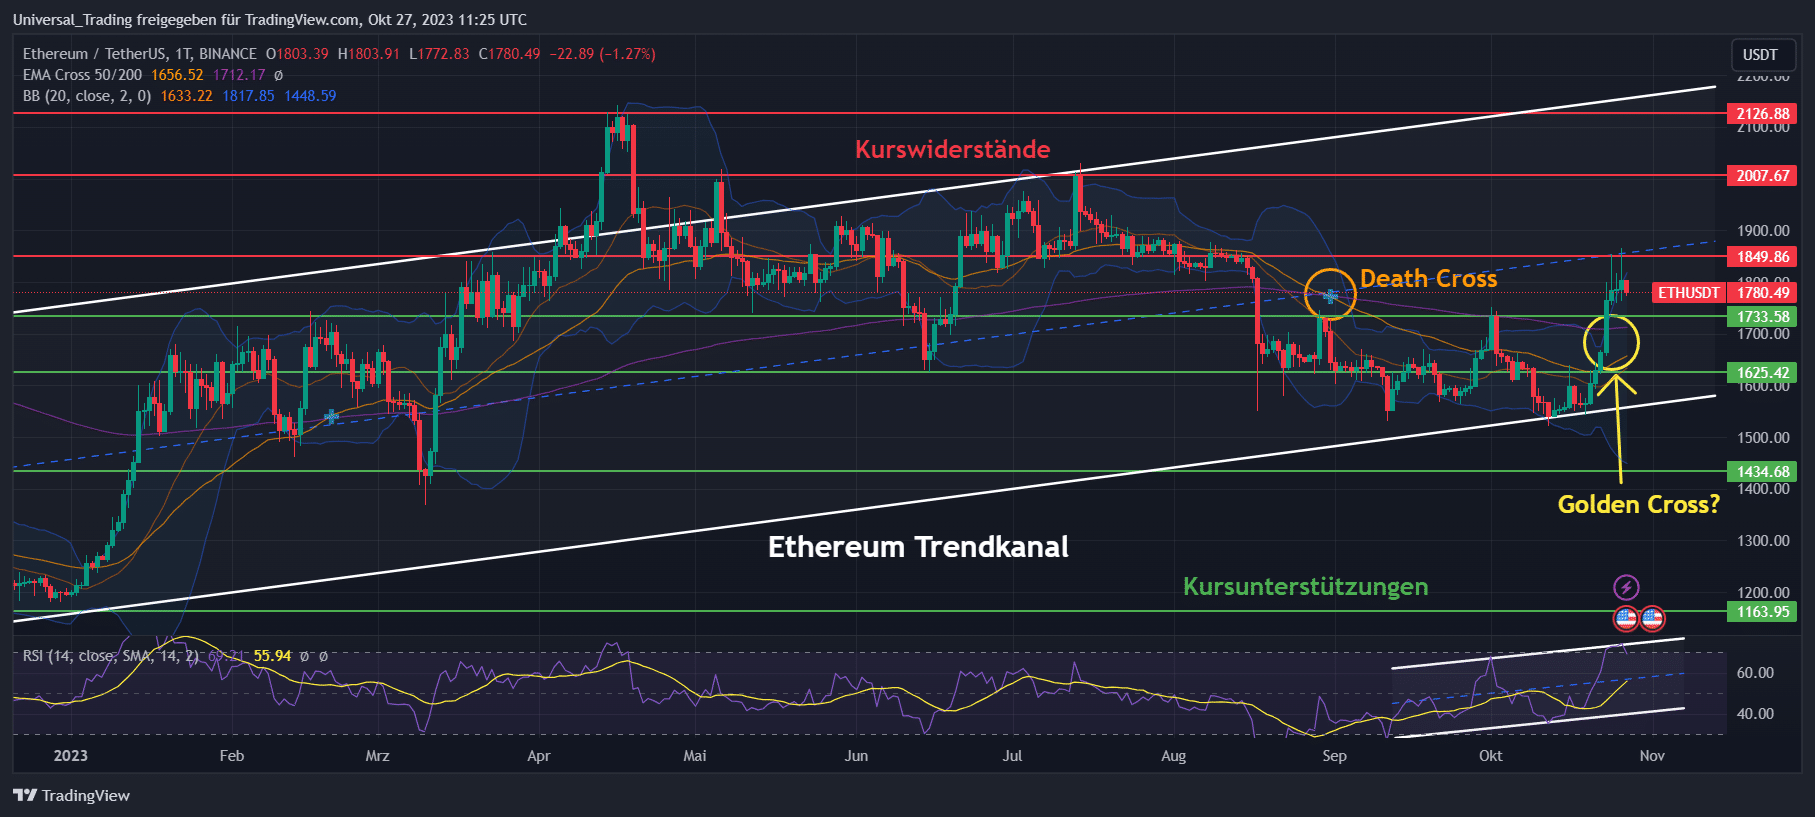
Task: Click the 1200.00 price axis label
Action: 1763,593
